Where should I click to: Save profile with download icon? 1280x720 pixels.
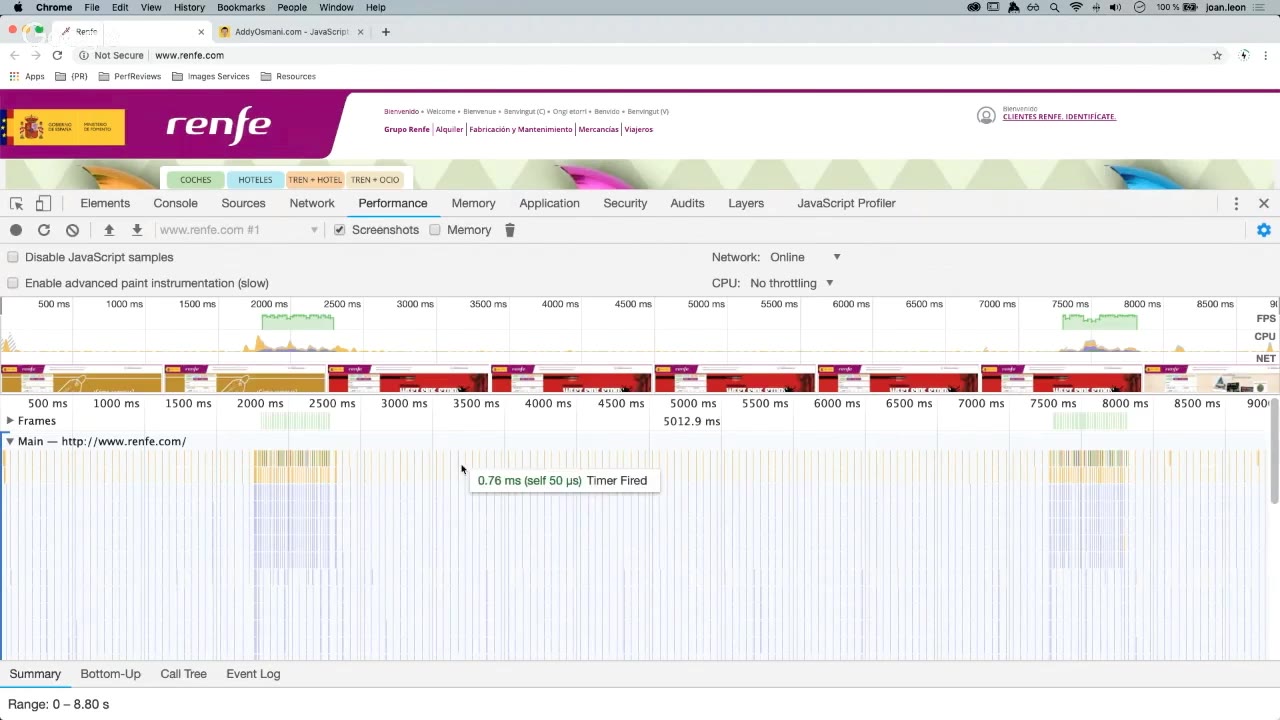point(137,230)
